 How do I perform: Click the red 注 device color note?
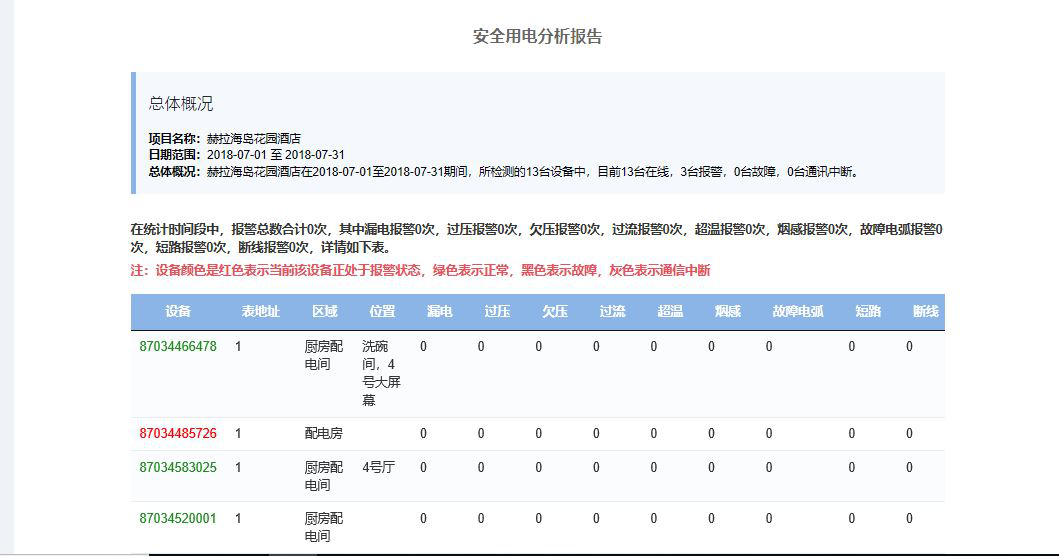tap(420, 271)
